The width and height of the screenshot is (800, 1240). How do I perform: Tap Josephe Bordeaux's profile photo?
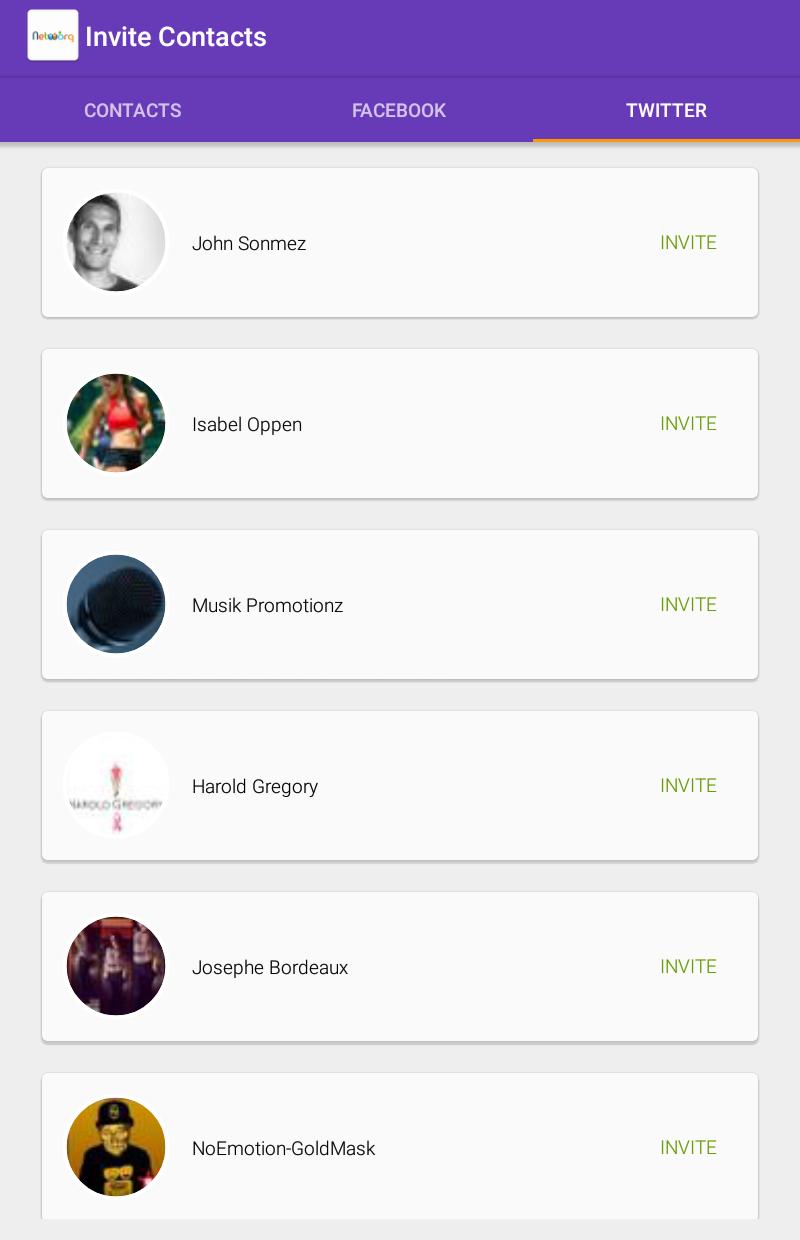[x=116, y=966]
